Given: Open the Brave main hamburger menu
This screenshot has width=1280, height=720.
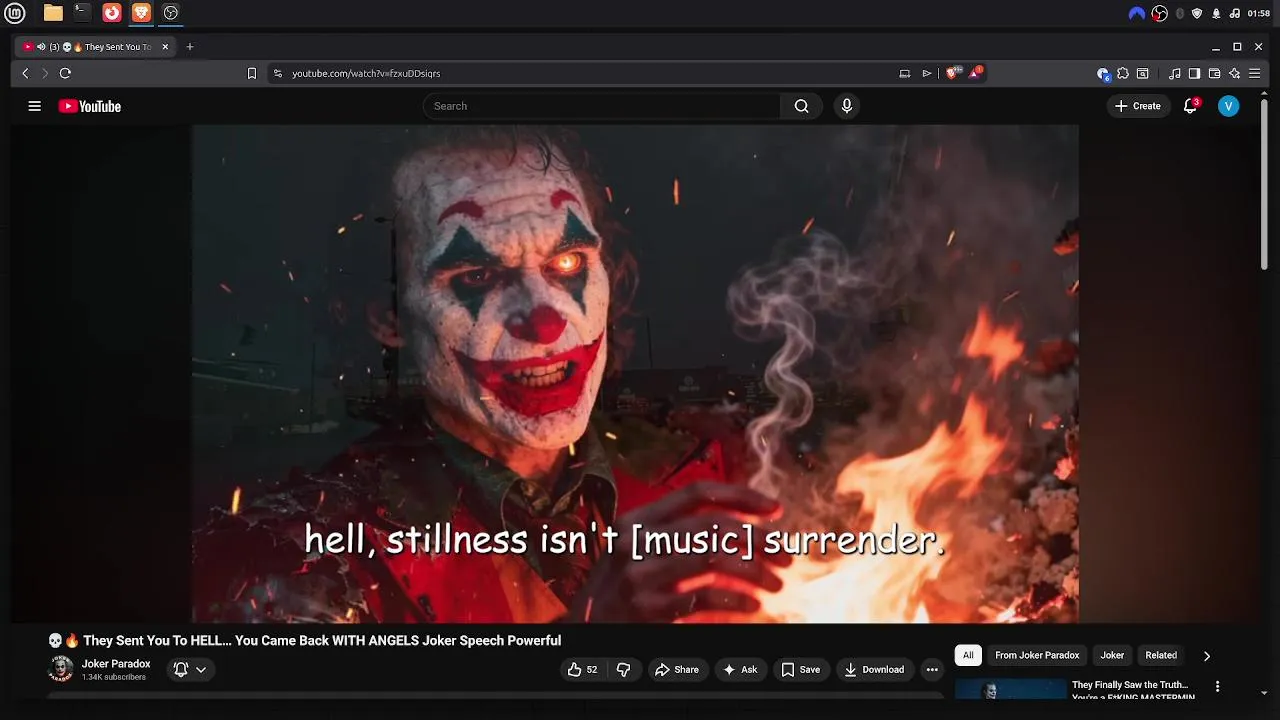Looking at the screenshot, I should (1254, 73).
